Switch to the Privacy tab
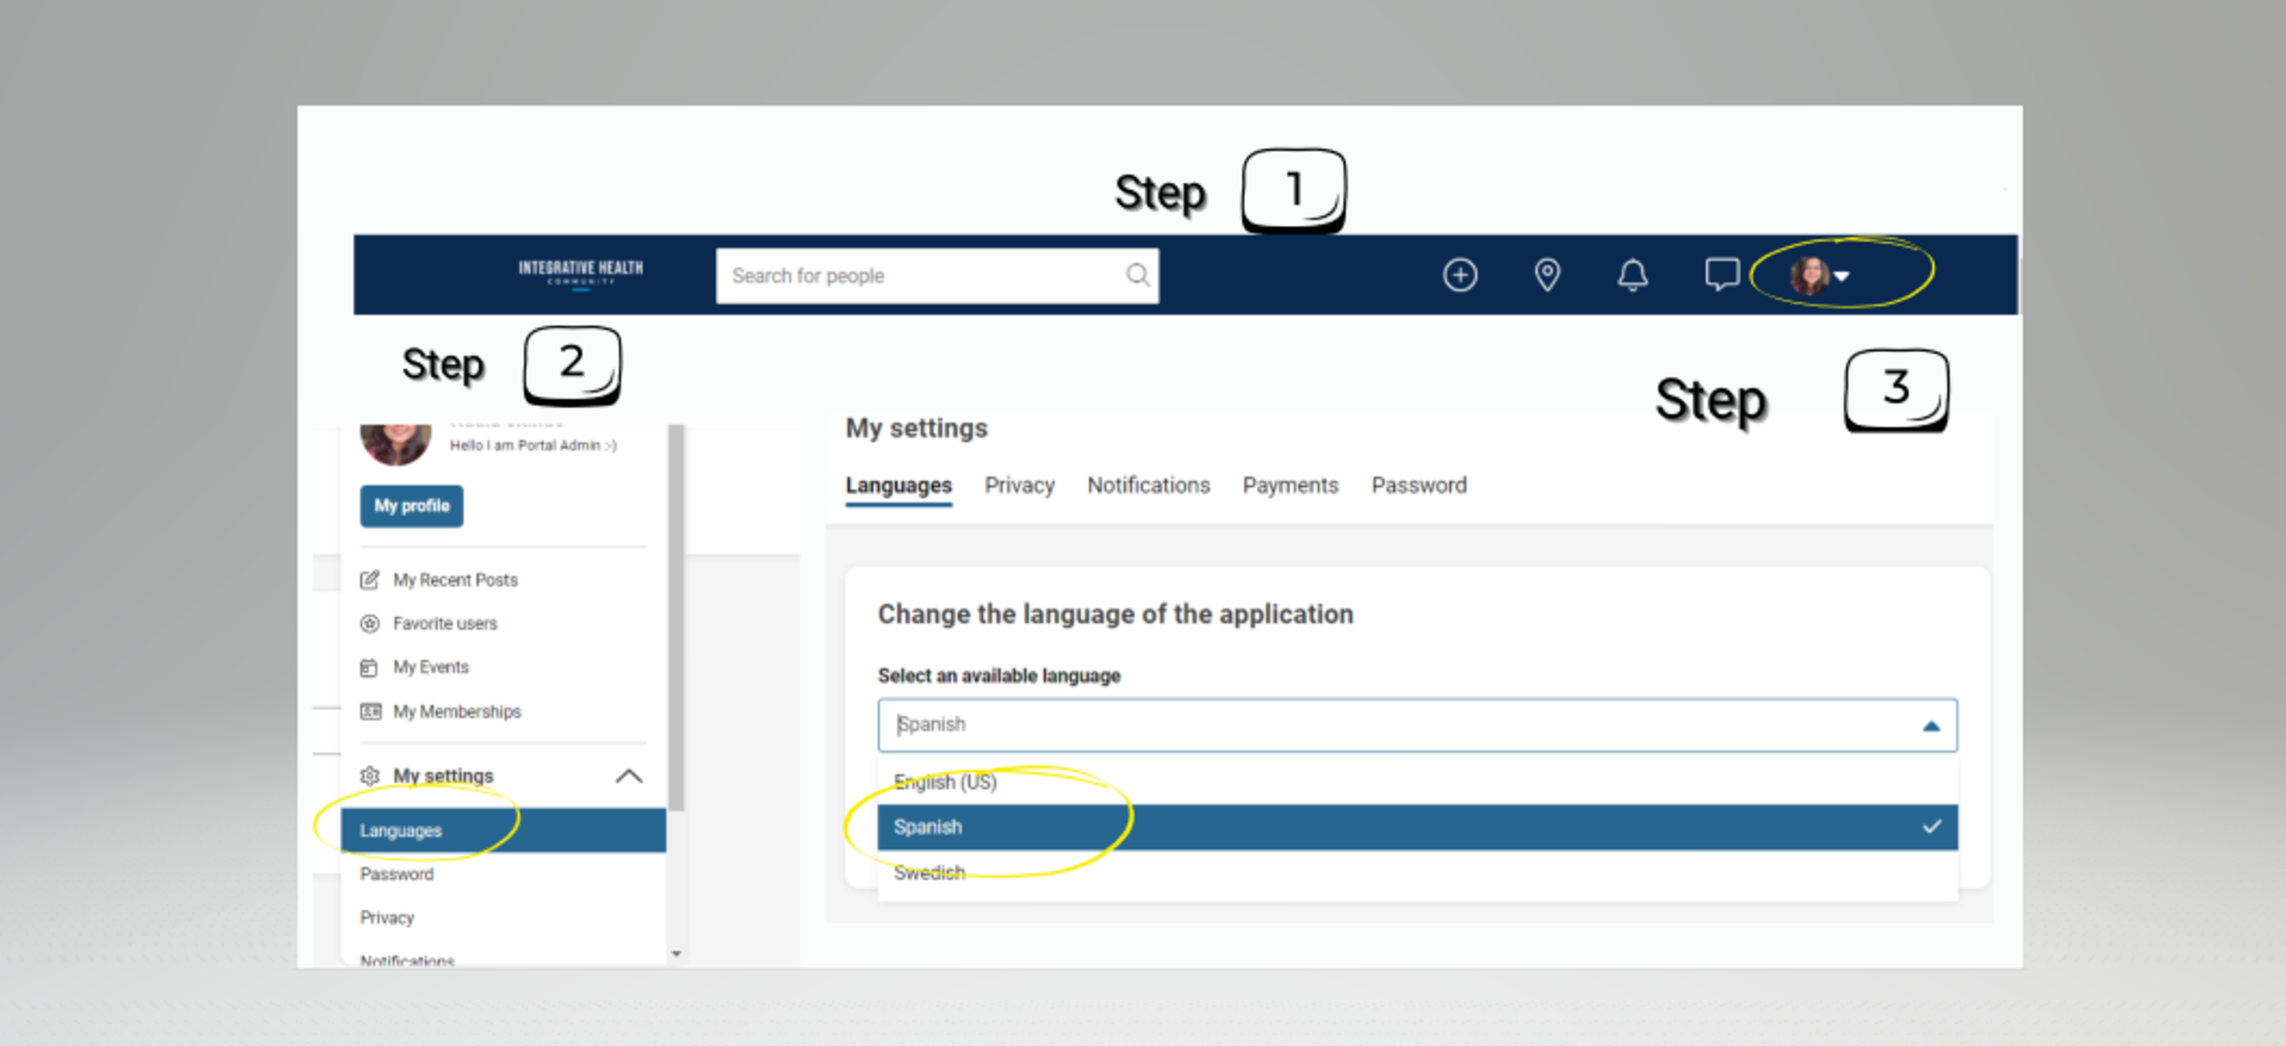This screenshot has height=1046, width=2286. pos(1019,486)
